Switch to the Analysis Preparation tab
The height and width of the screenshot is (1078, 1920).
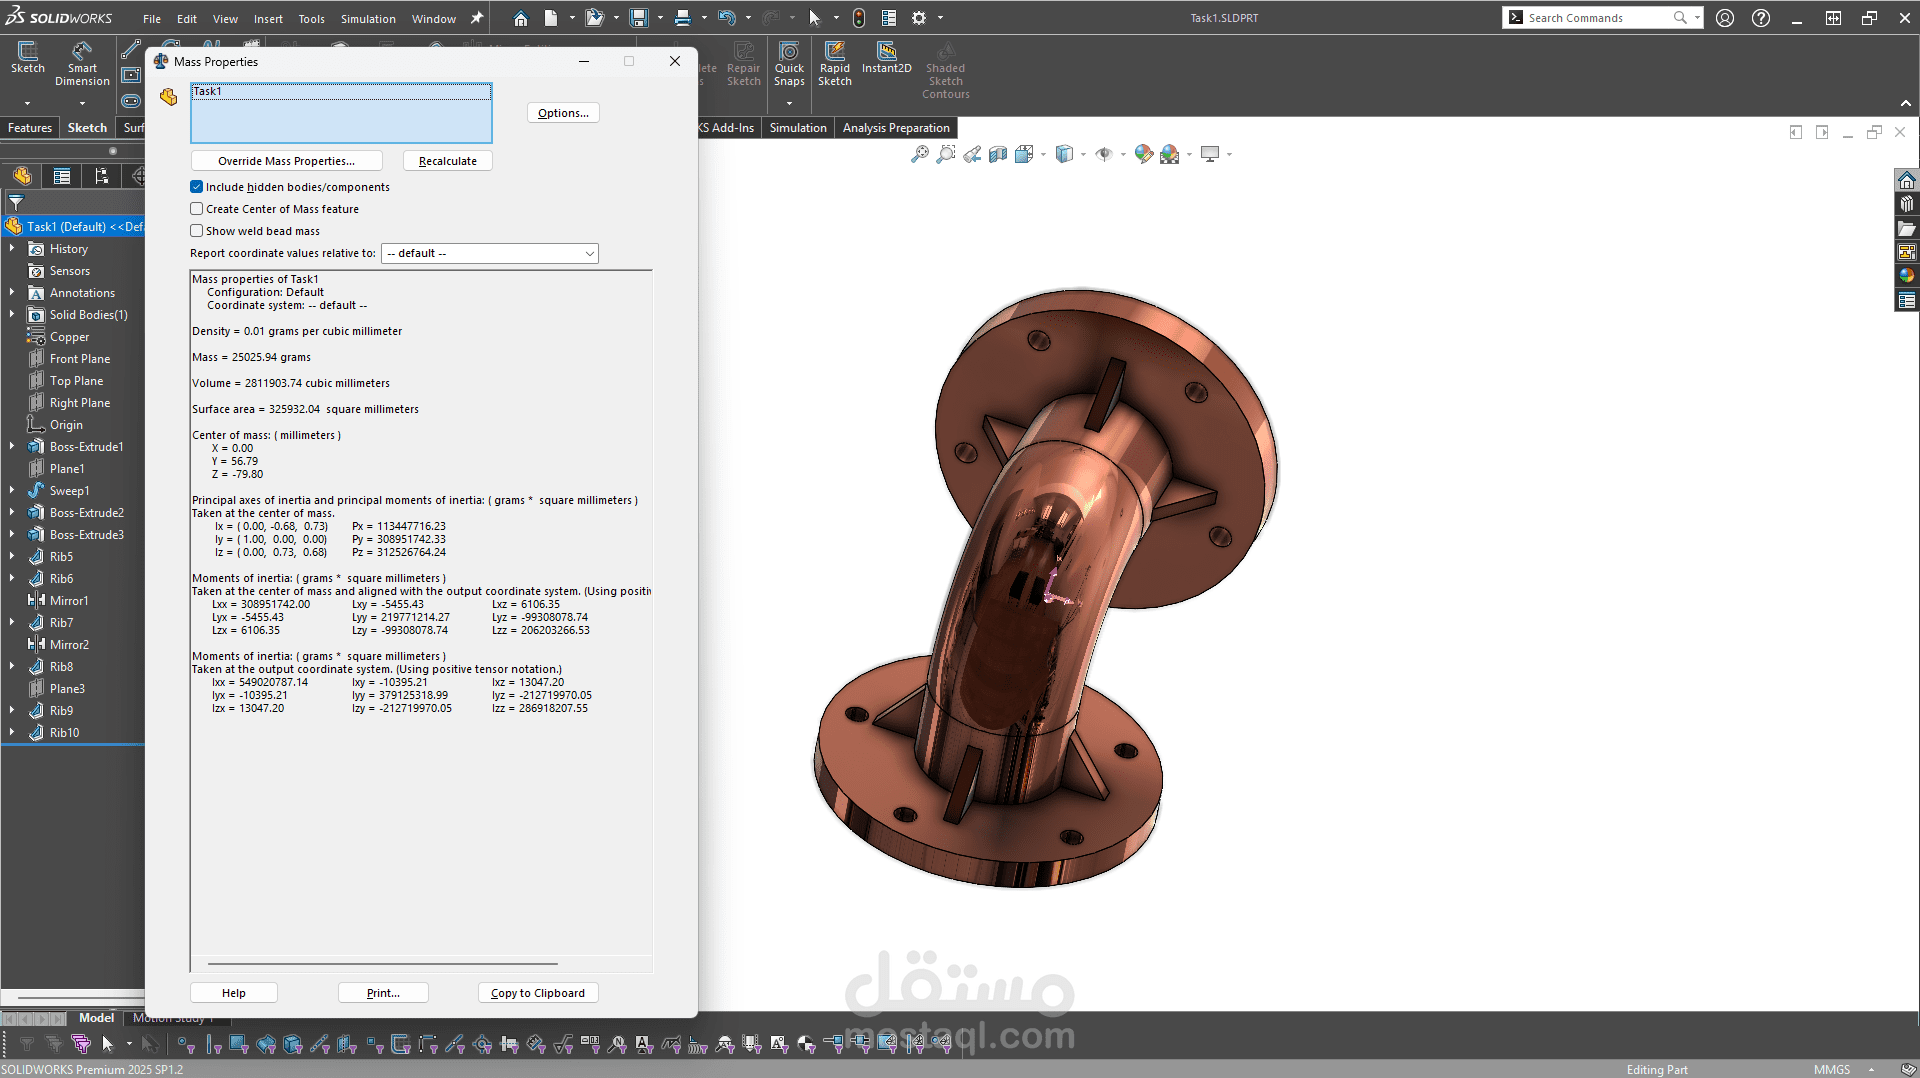[x=896, y=128]
